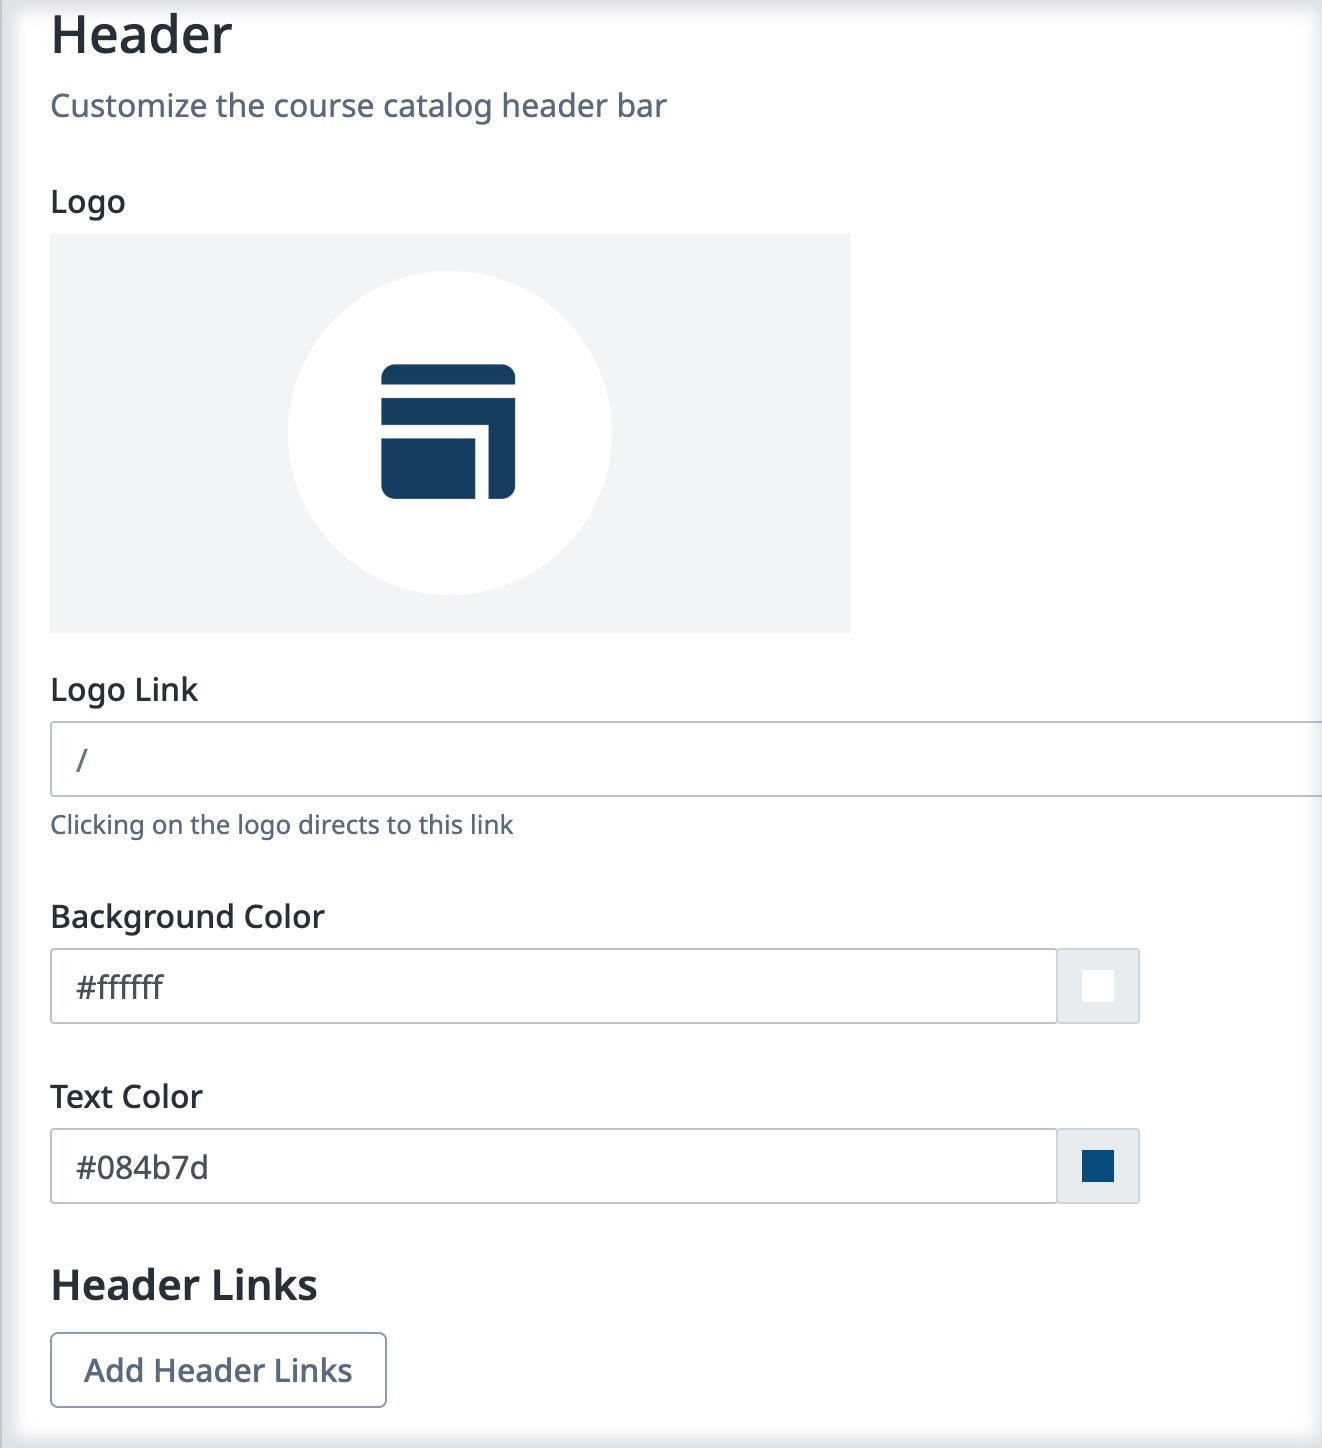This screenshot has width=1322, height=1448.
Task: Click the dark blue logo icon
Action: [448, 432]
